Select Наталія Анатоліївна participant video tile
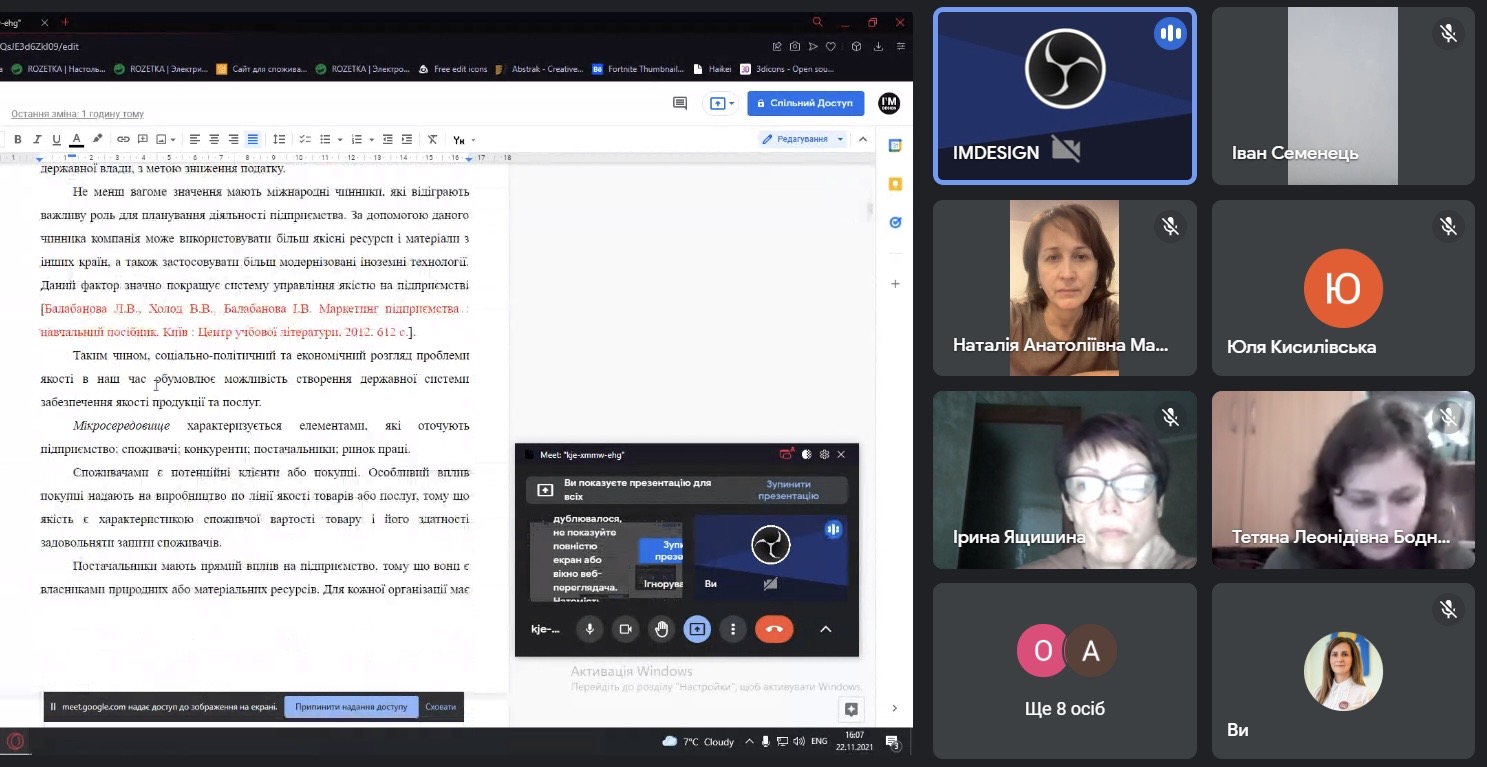Screen dimensions: 1487x767 point(1064,288)
